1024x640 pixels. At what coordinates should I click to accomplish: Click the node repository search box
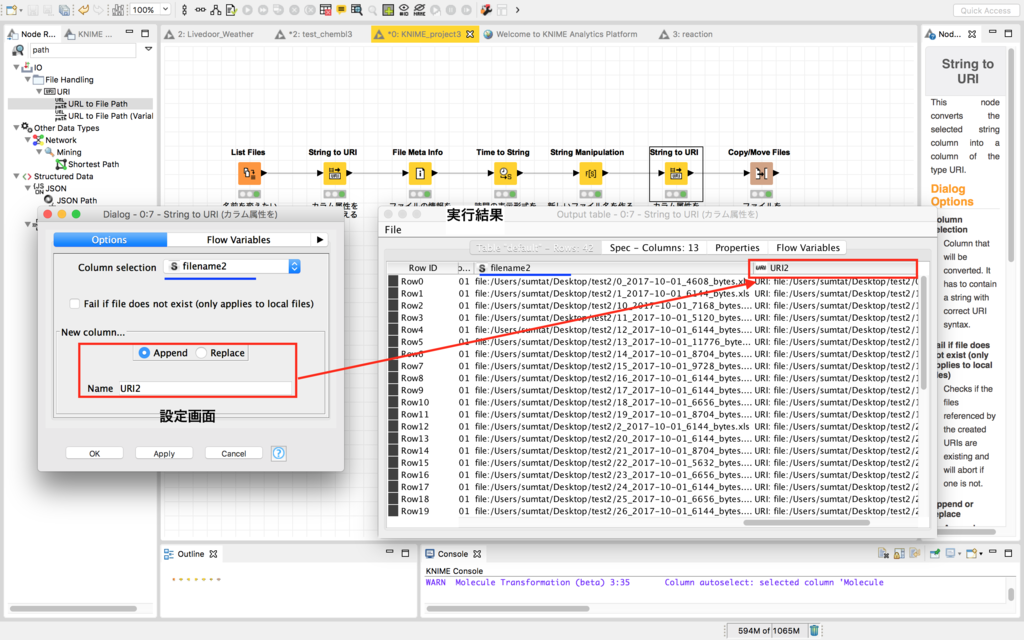(x=82, y=50)
